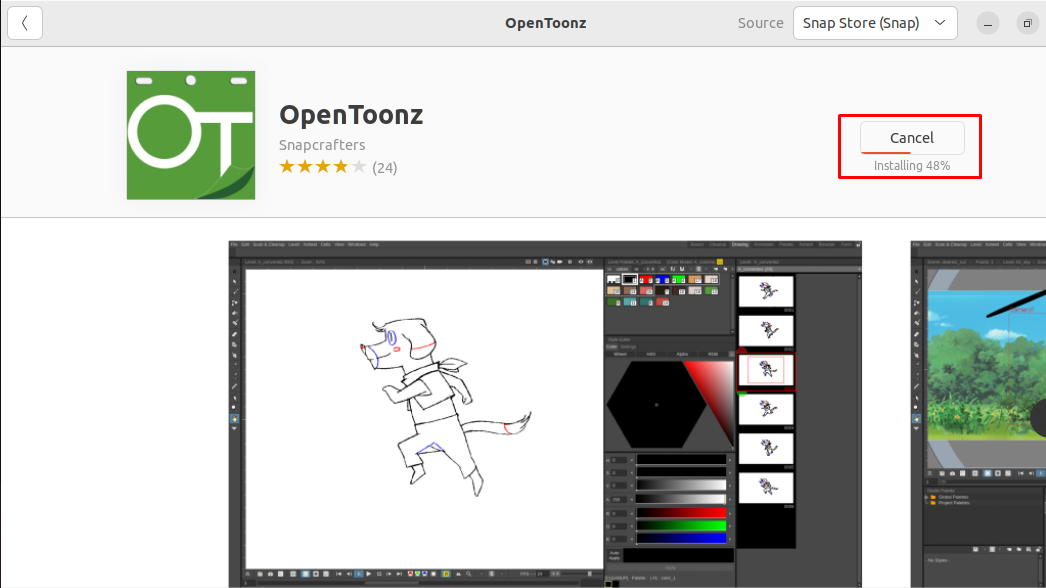Click the highlighted frame thumbnail in the level strip
The width and height of the screenshot is (1046, 588).
[x=765, y=370]
